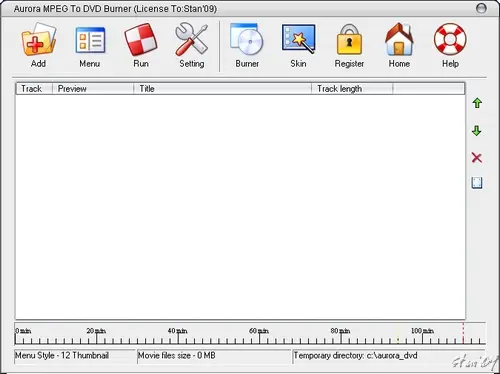The image size is (500, 374).
Task: Open Setting with the wrench and screwdriver icon
Action: coord(192,39)
